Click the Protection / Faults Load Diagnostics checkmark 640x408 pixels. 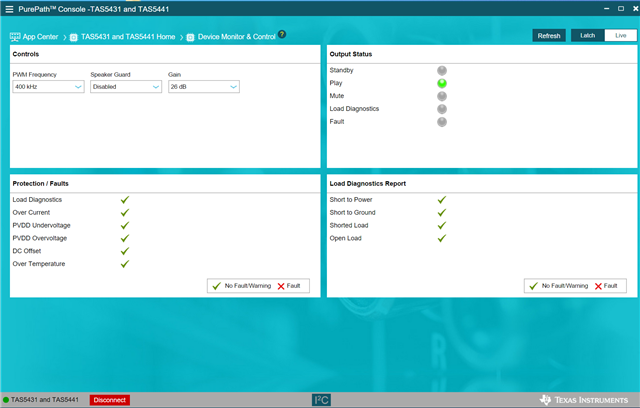tap(125, 200)
